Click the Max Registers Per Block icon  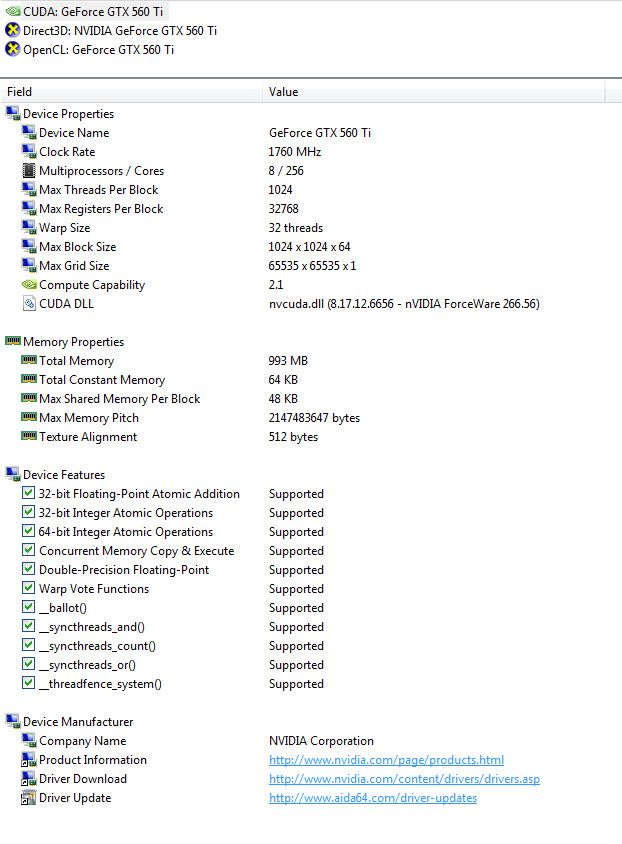point(29,208)
